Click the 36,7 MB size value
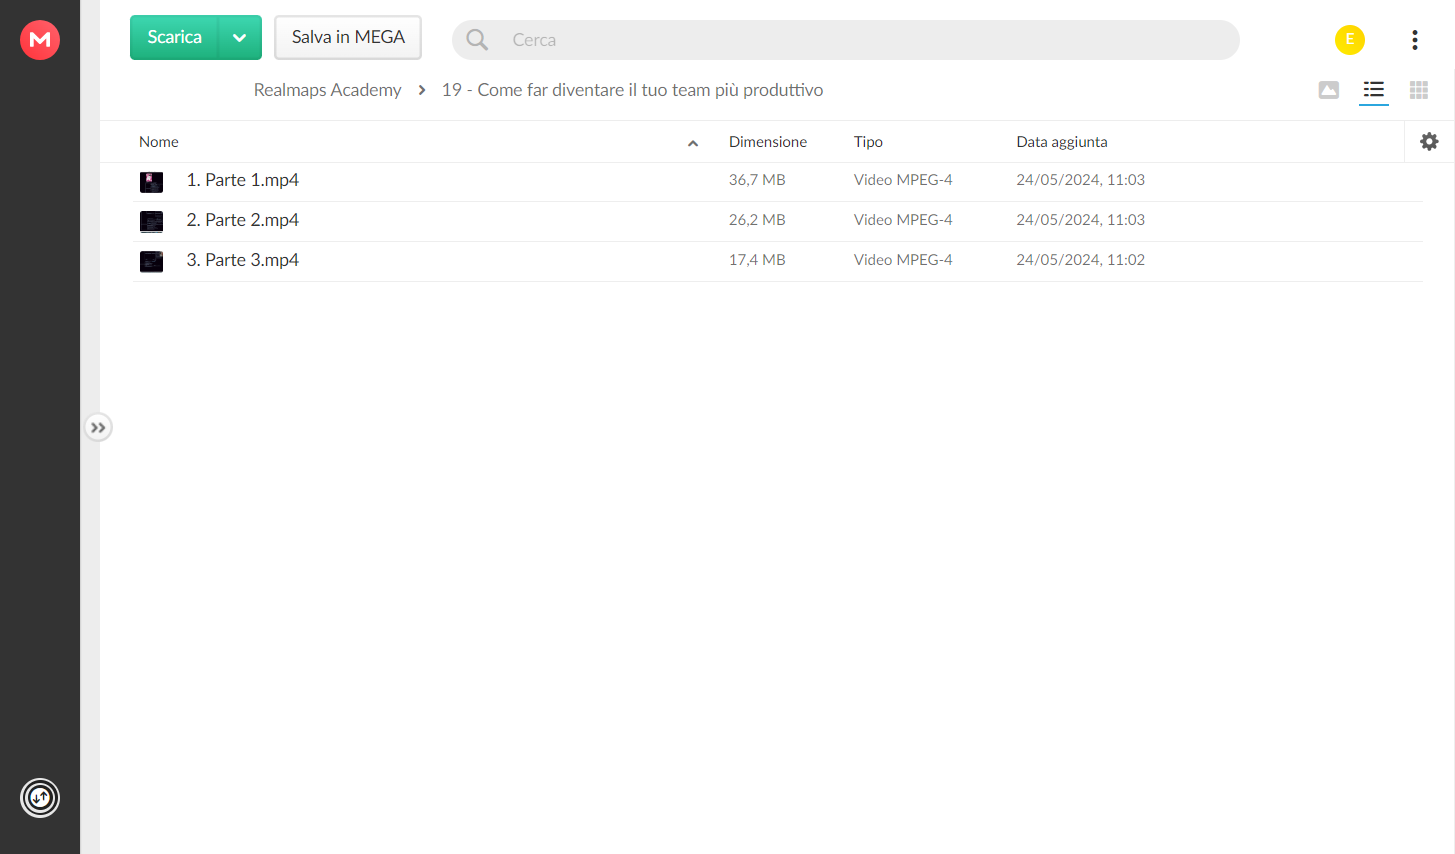The image size is (1455, 854). 757,180
